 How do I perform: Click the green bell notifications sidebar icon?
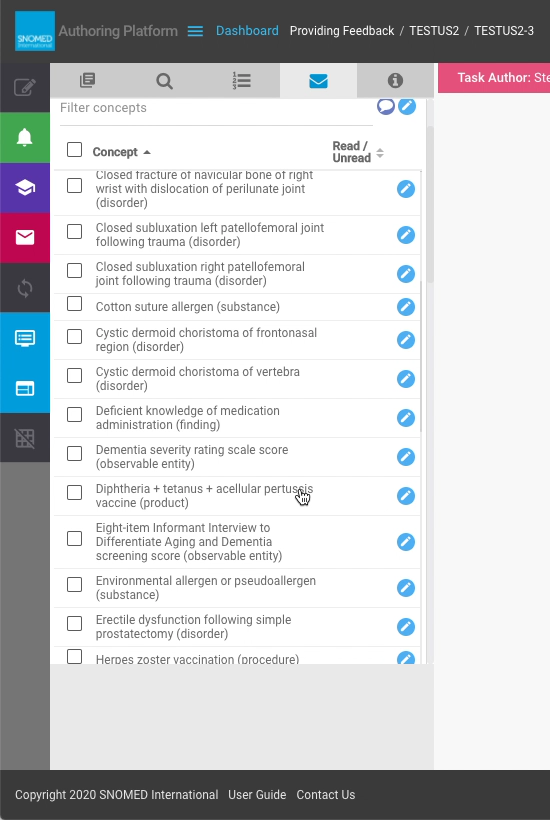(25, 138)
